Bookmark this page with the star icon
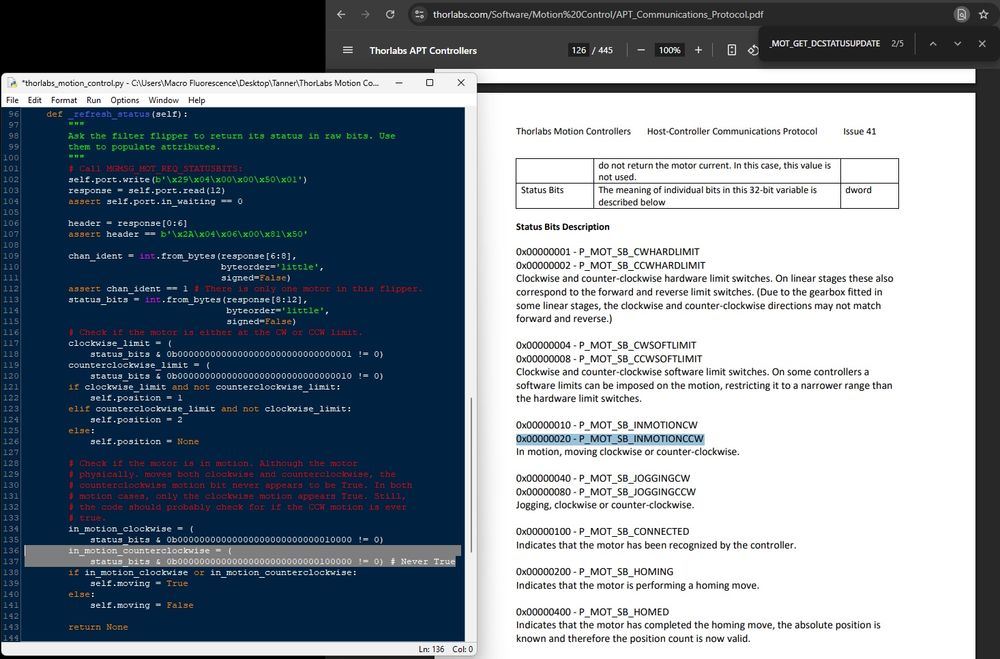The height and width of the screenshot is (659, 1000). coord(987,15)
